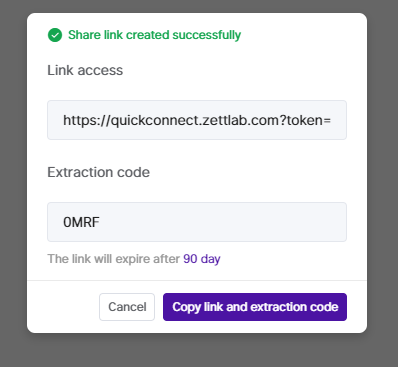Image resolution: width=398 pixels, height=367 pixels.
Task: Click the 'The link will expire after' note
Action: coord(114,259)
